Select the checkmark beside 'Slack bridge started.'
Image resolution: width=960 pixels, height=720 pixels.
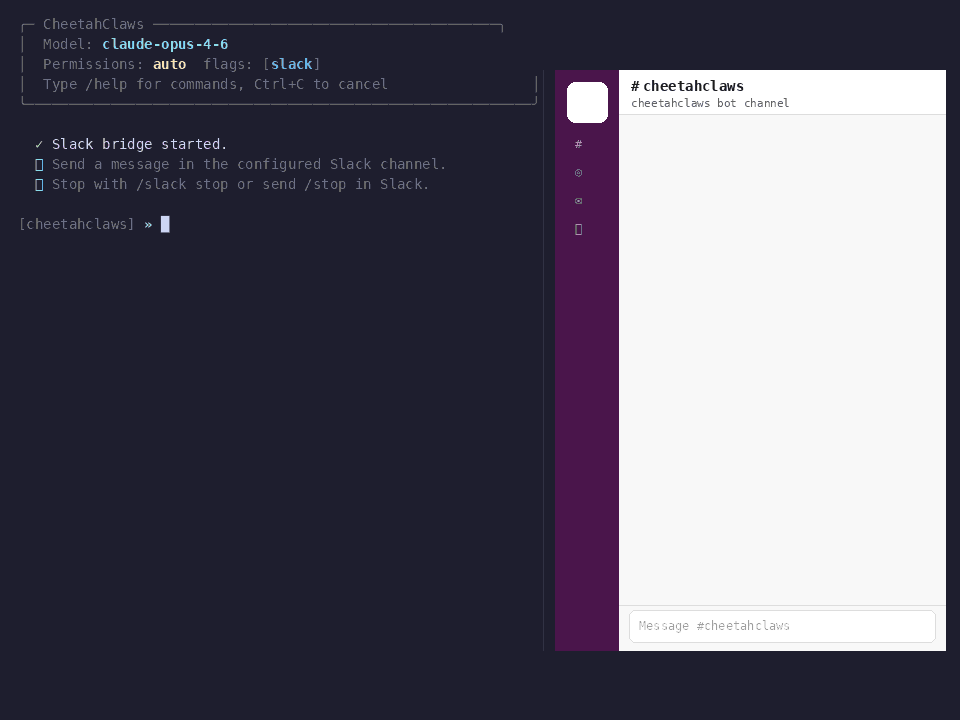(39, 144)
